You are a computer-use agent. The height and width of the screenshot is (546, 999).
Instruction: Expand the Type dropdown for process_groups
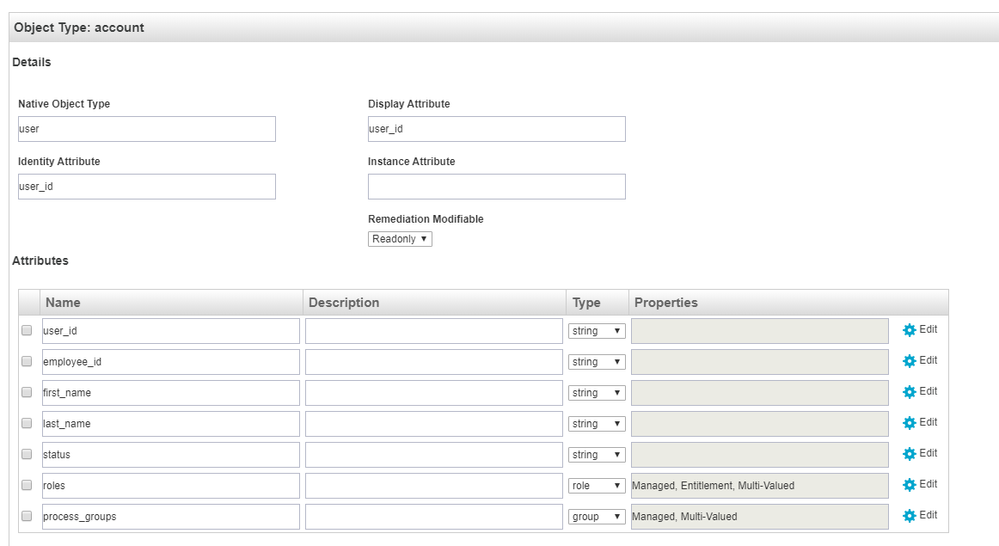(597, 517)
